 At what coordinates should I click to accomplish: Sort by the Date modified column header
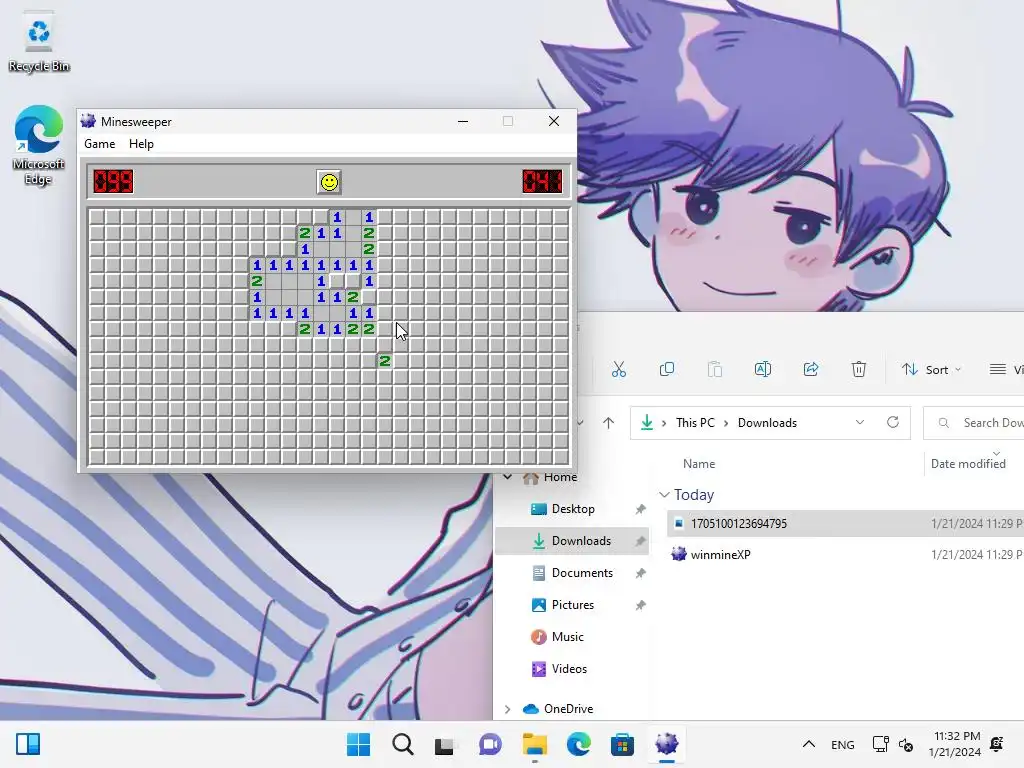click(x=968, y=464)
